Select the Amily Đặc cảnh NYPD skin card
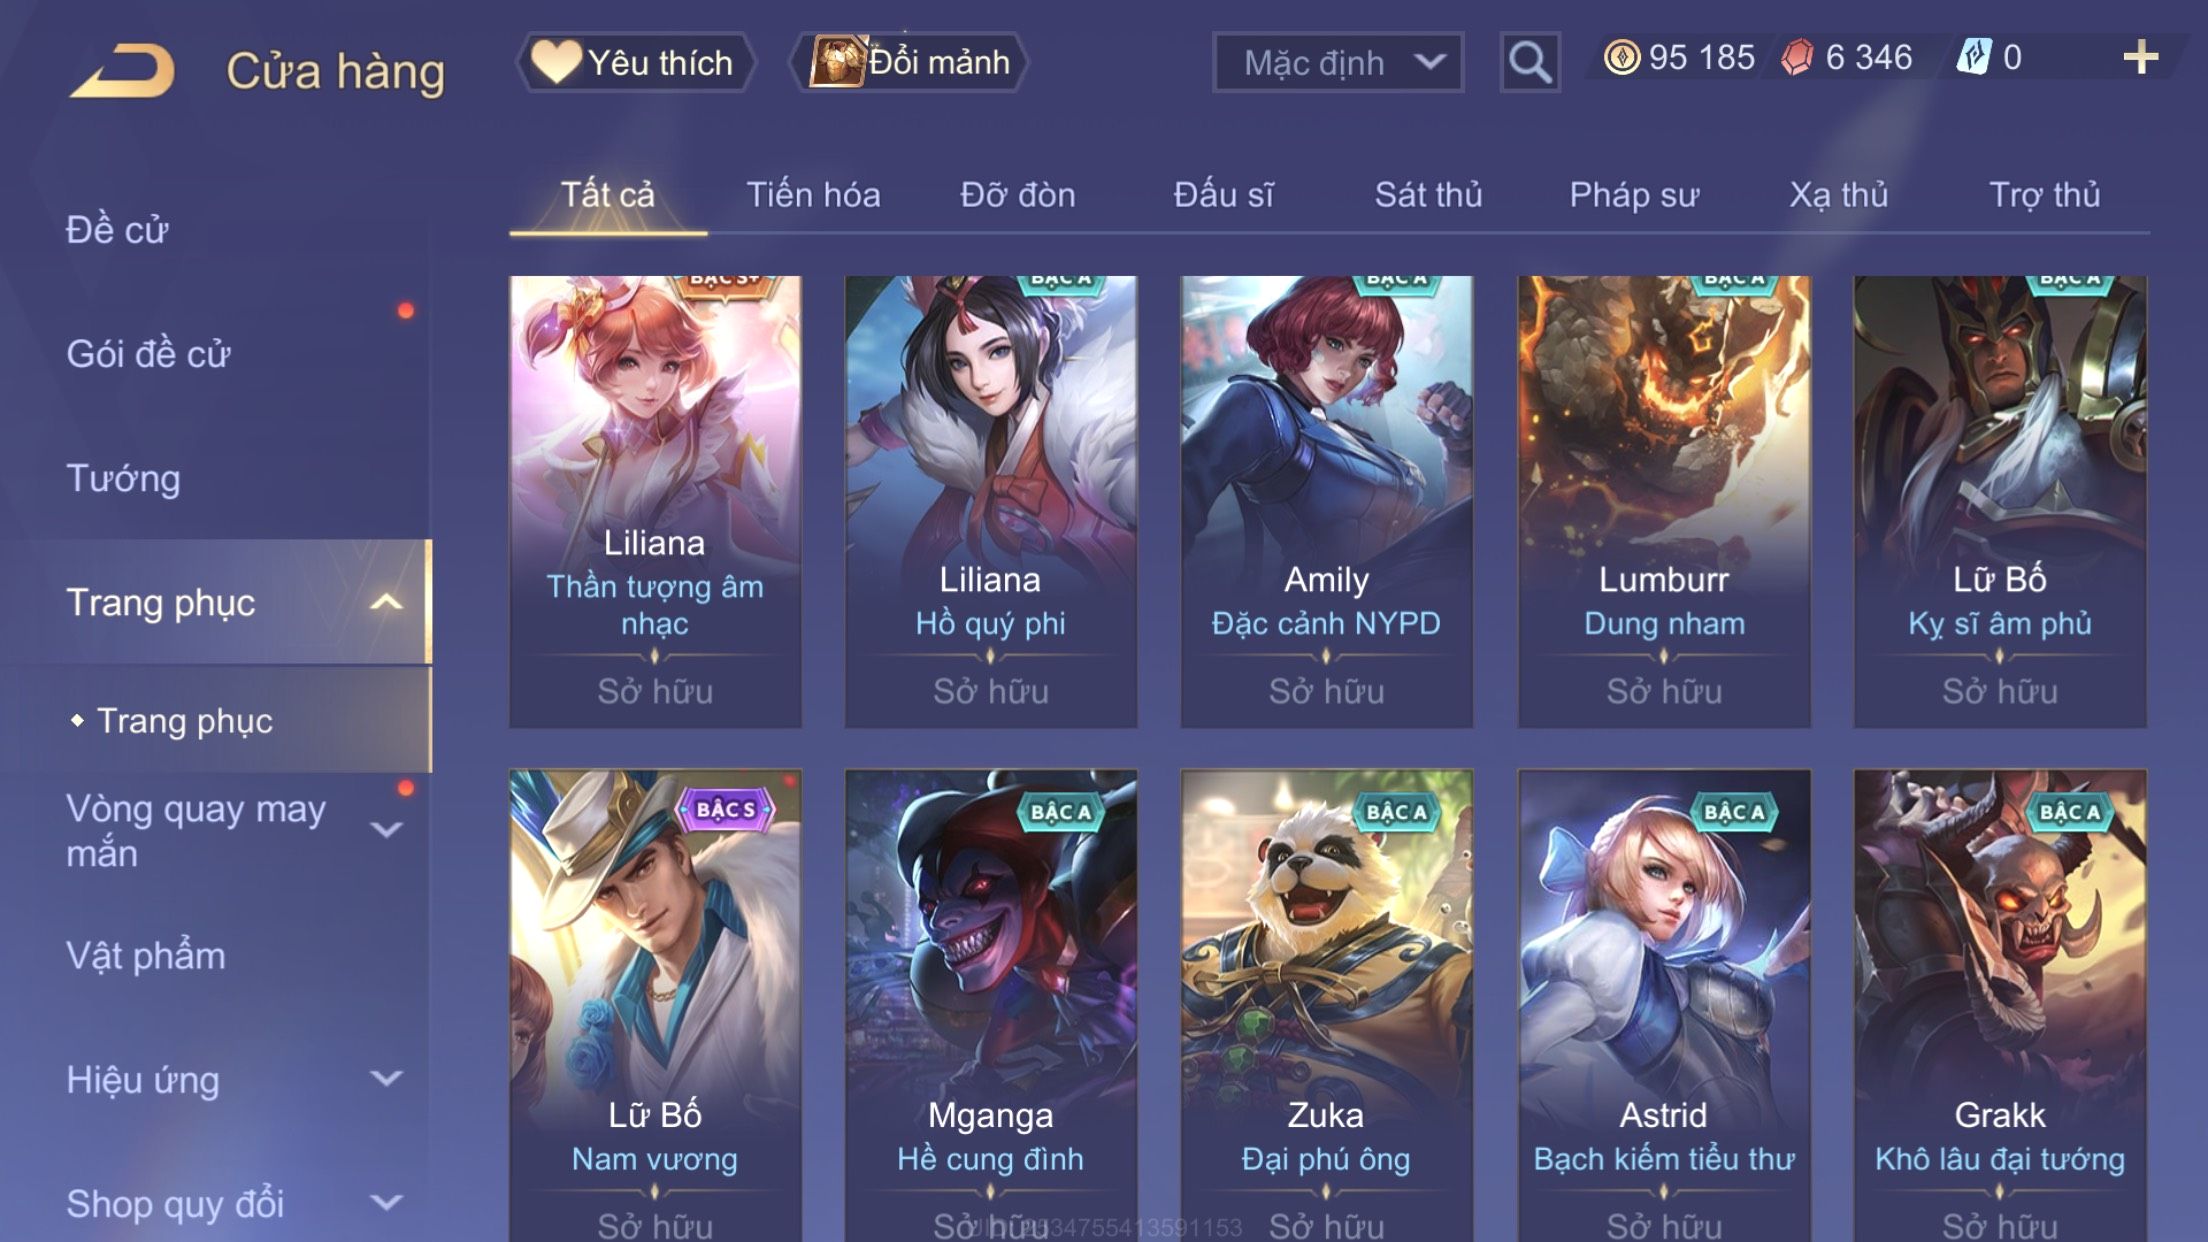The height and width of the screenshot is (1242, 2208). pyautogui.click(x=1326, y=501)
